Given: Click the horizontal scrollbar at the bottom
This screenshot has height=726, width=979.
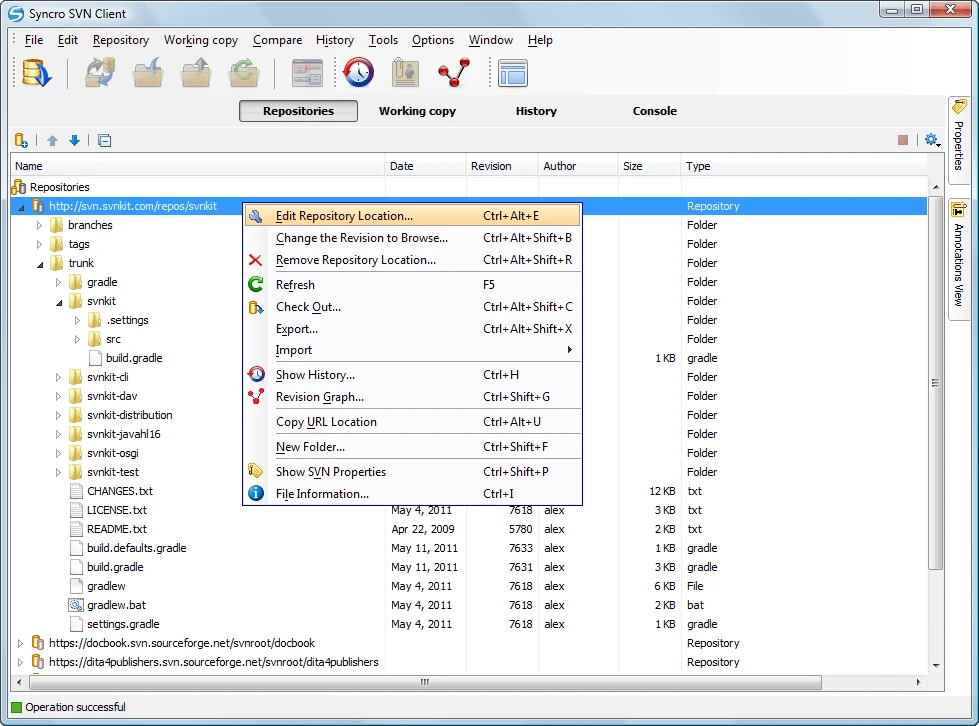Looking at the screenshot, I should coord(423,681).
